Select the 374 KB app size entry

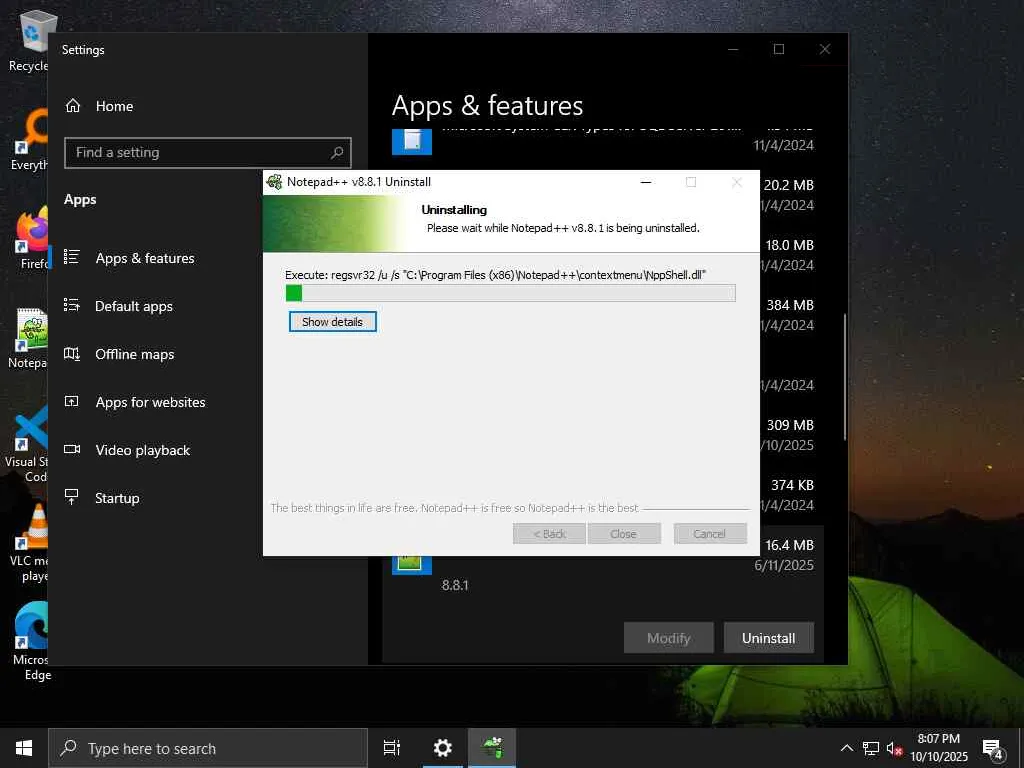click(792, 485)
